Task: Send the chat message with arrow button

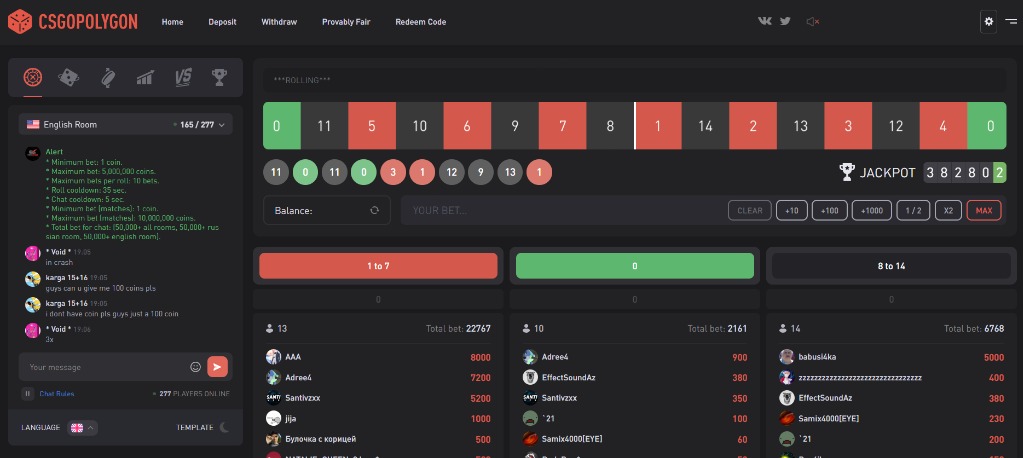Action: click(x=217, y=367)
